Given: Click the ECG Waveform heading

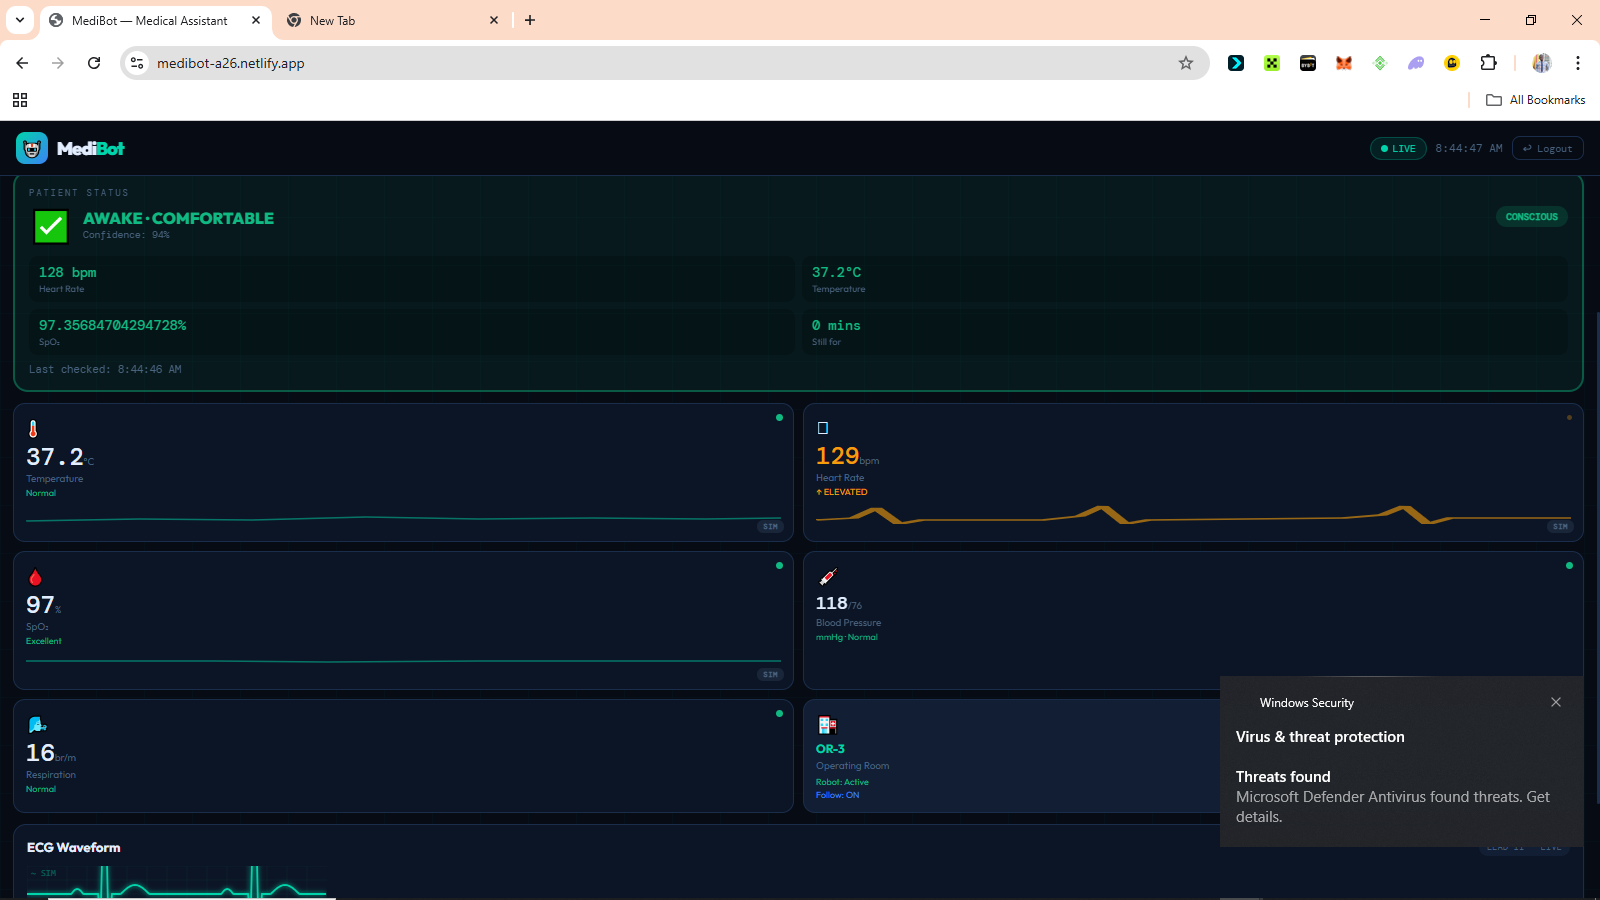Looking at the screenshot, I should pyautogui.click(x=73, y=847).
